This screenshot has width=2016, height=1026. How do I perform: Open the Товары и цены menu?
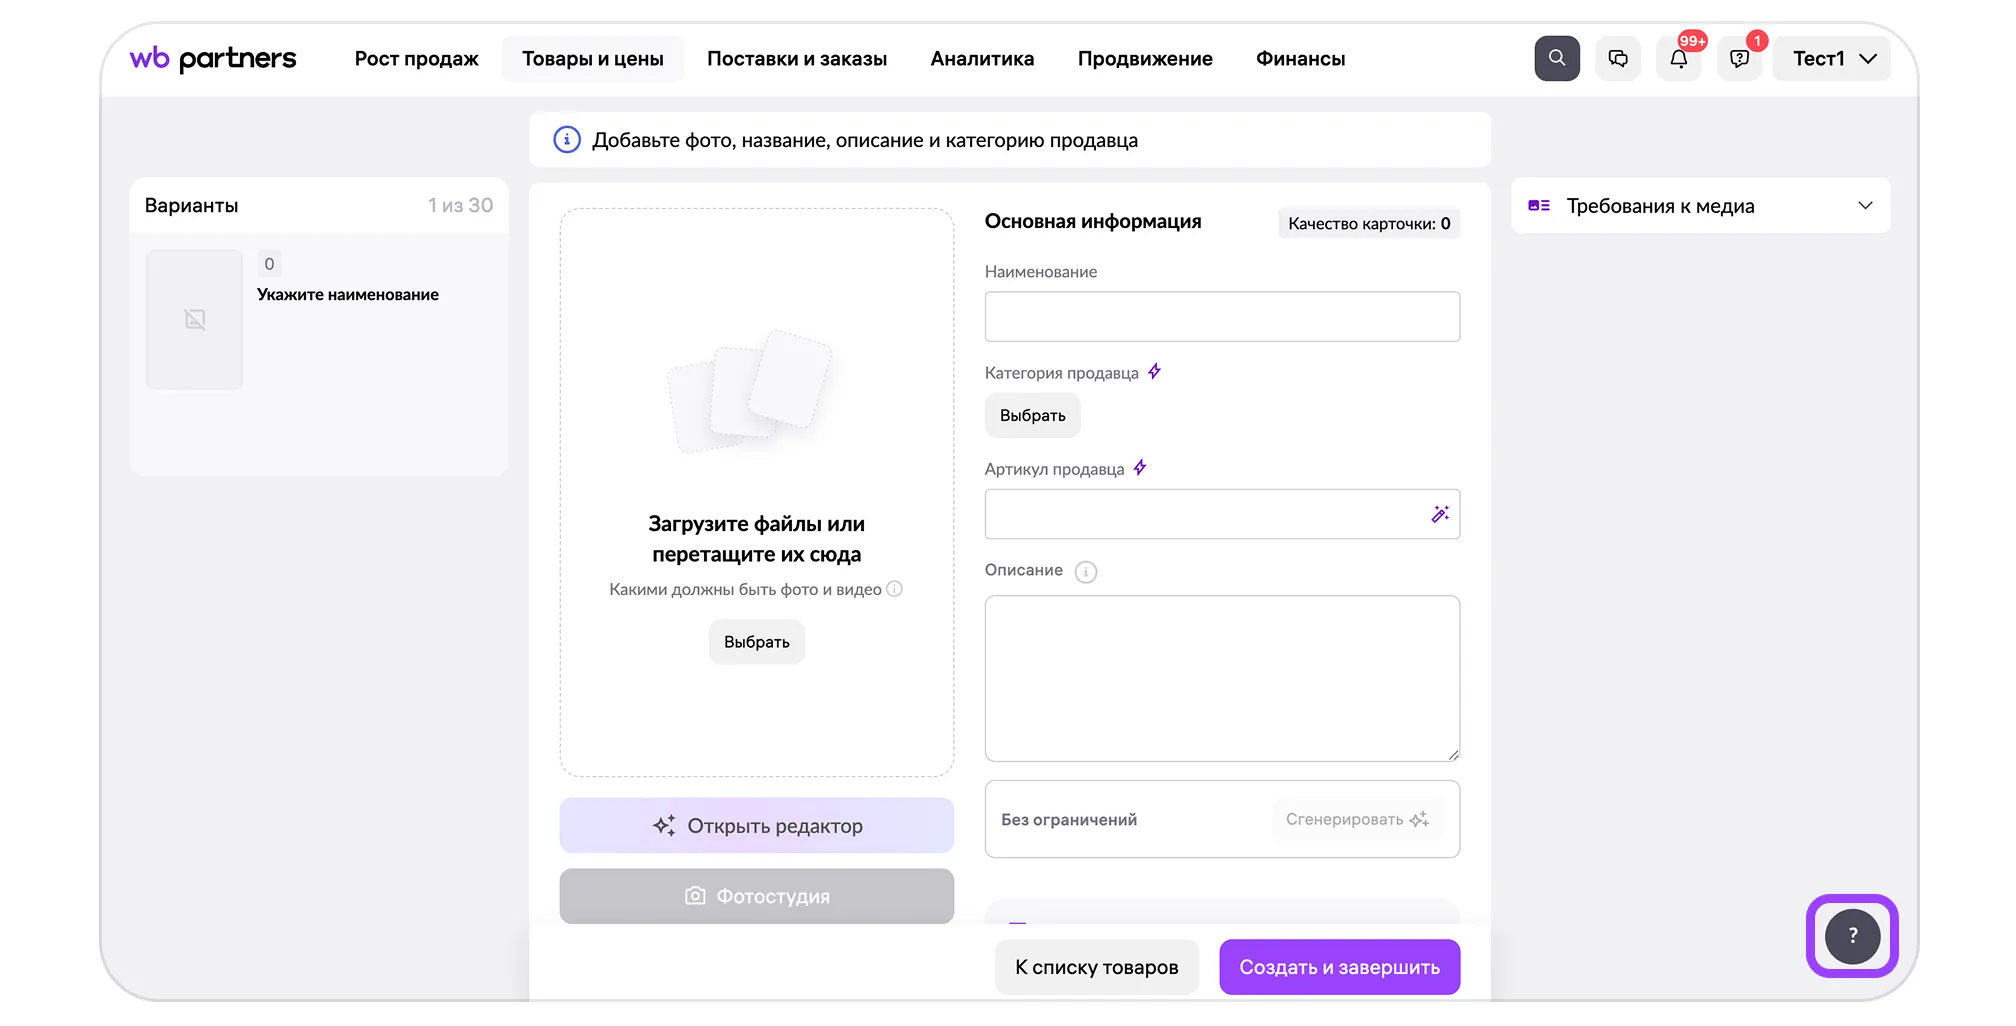click(592, 59)
